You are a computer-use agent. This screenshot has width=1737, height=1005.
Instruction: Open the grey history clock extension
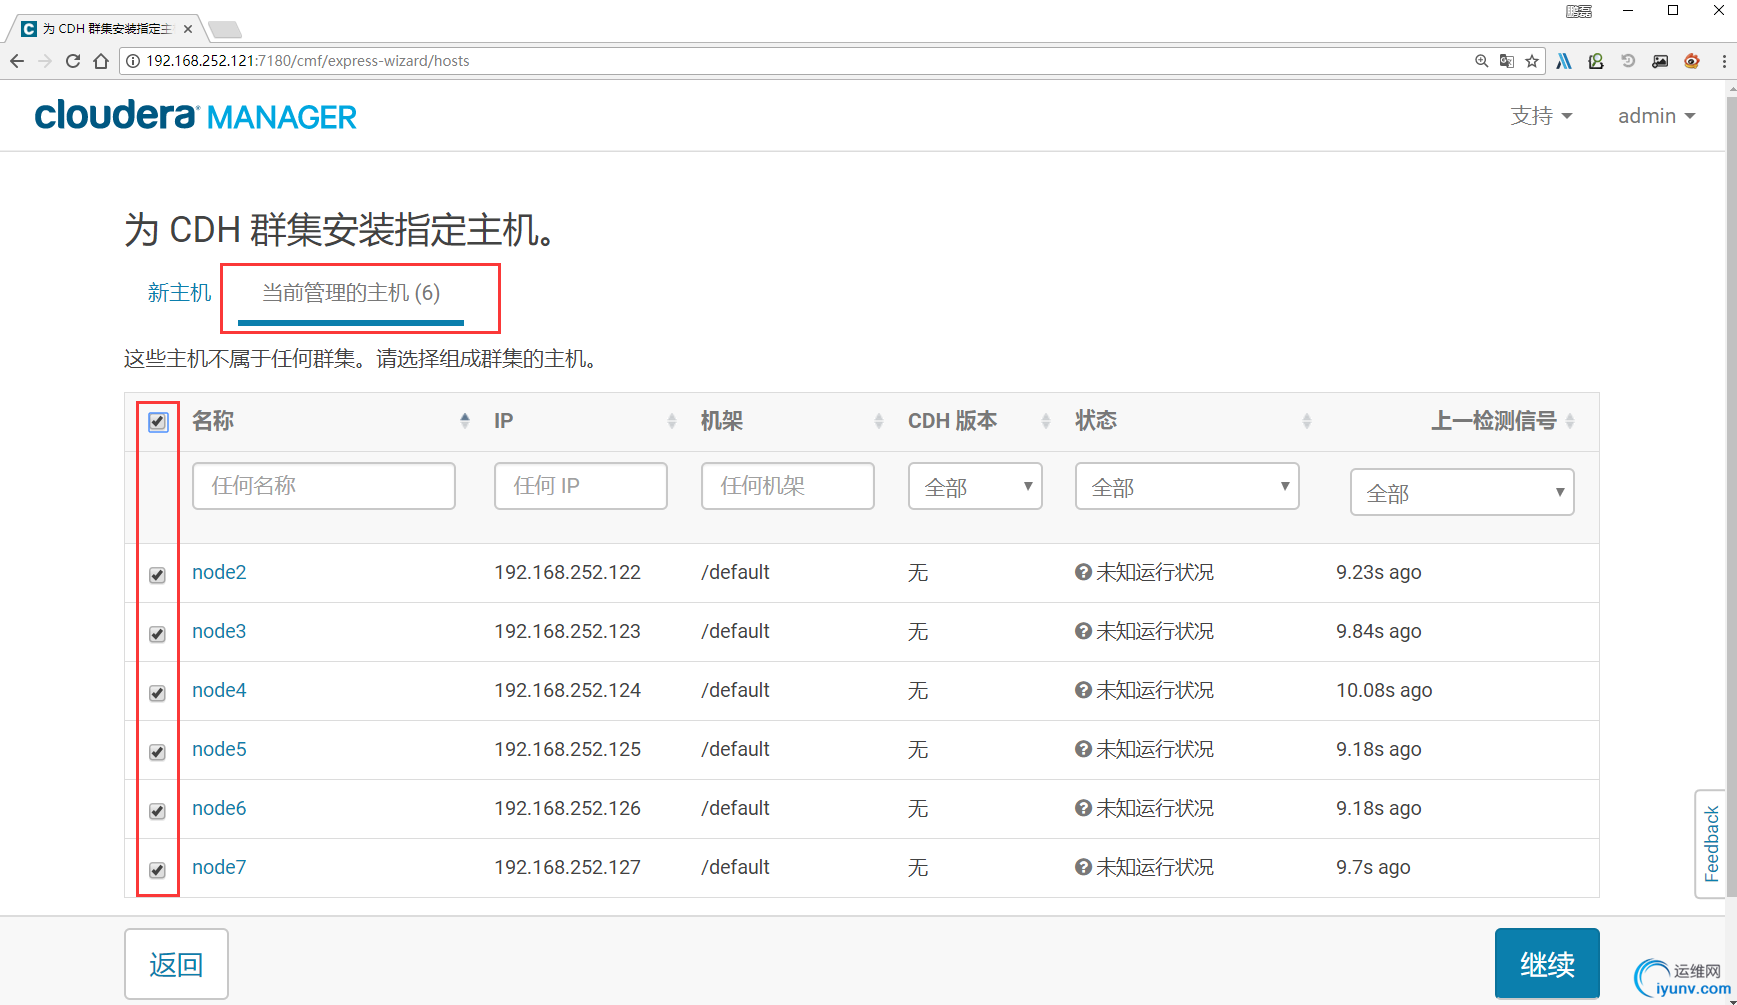click(1628, 61)
